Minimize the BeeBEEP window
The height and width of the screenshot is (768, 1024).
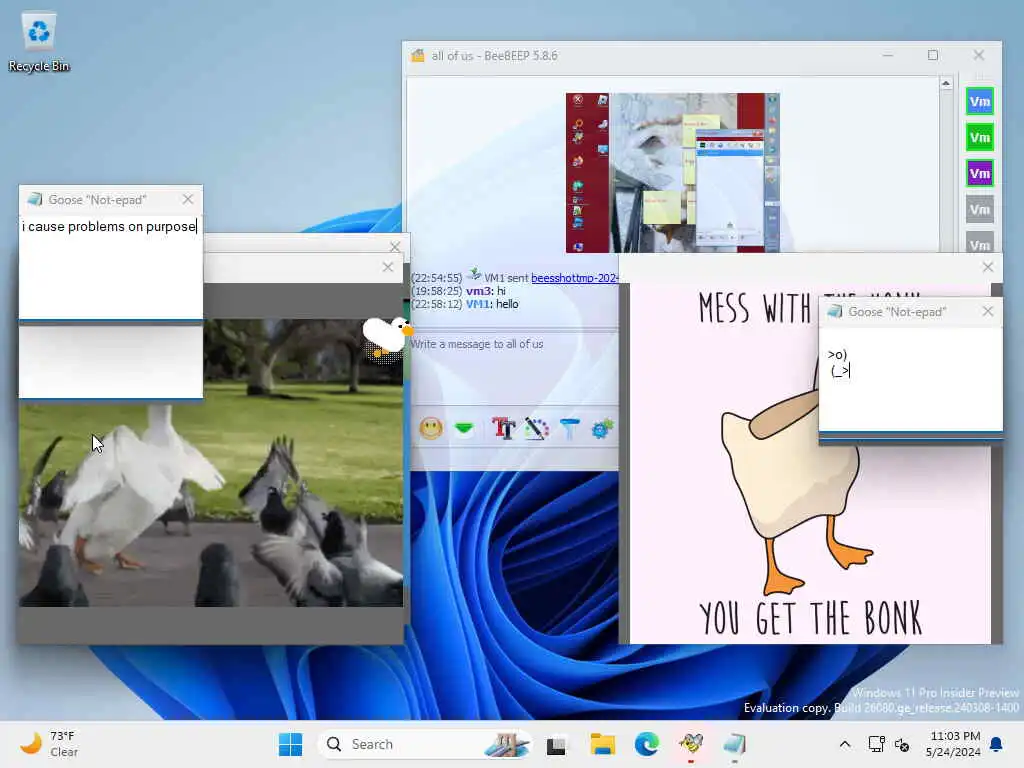888,56
